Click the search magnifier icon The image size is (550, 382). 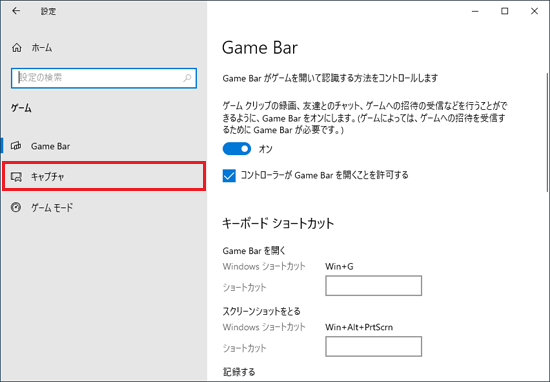tap(187, 78)
